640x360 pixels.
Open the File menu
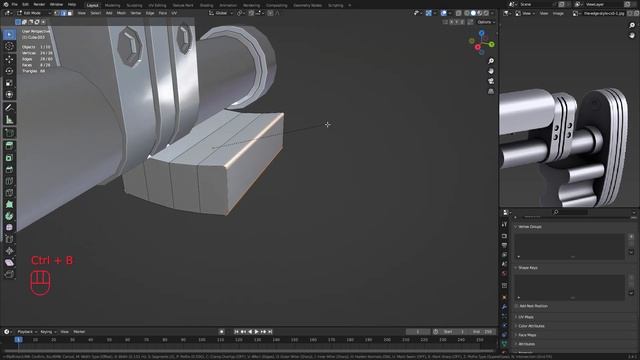point(14,4)
